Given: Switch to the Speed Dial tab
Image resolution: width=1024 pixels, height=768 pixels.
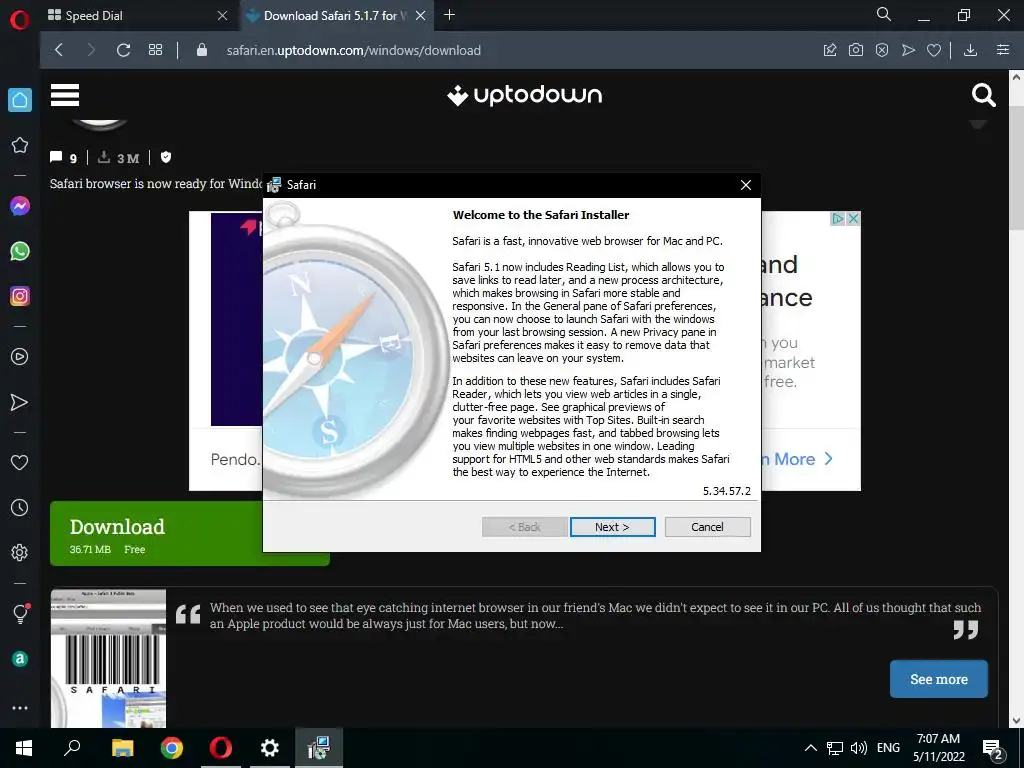Looking at the screenshot, I should 138,16.
